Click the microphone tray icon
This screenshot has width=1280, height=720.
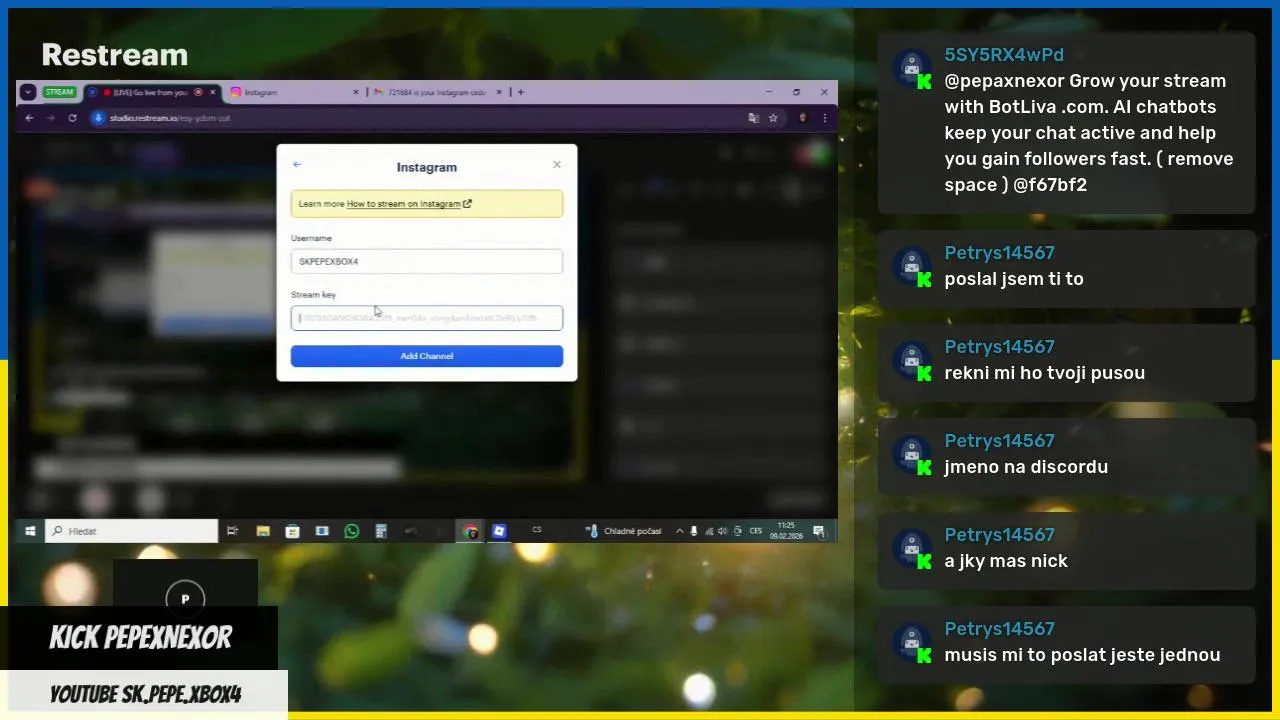coord(694,531)
